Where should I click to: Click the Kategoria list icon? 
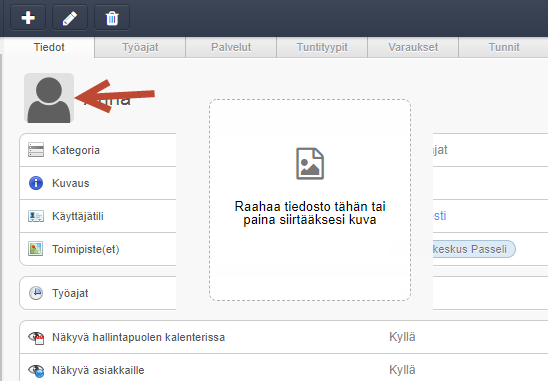[36, 150]
